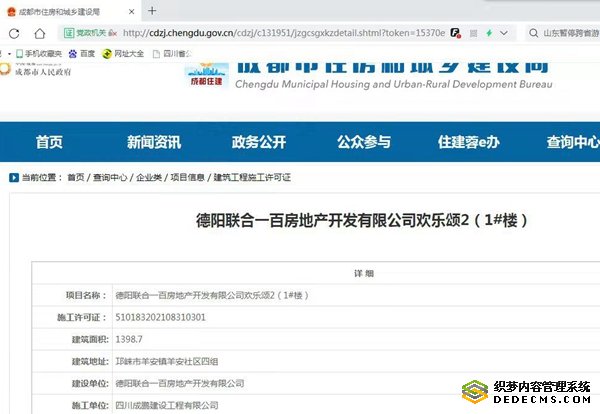This screenshot has height=414, width=600.
Task: Open the 公众参与 navigation menu
Action: 363,142
